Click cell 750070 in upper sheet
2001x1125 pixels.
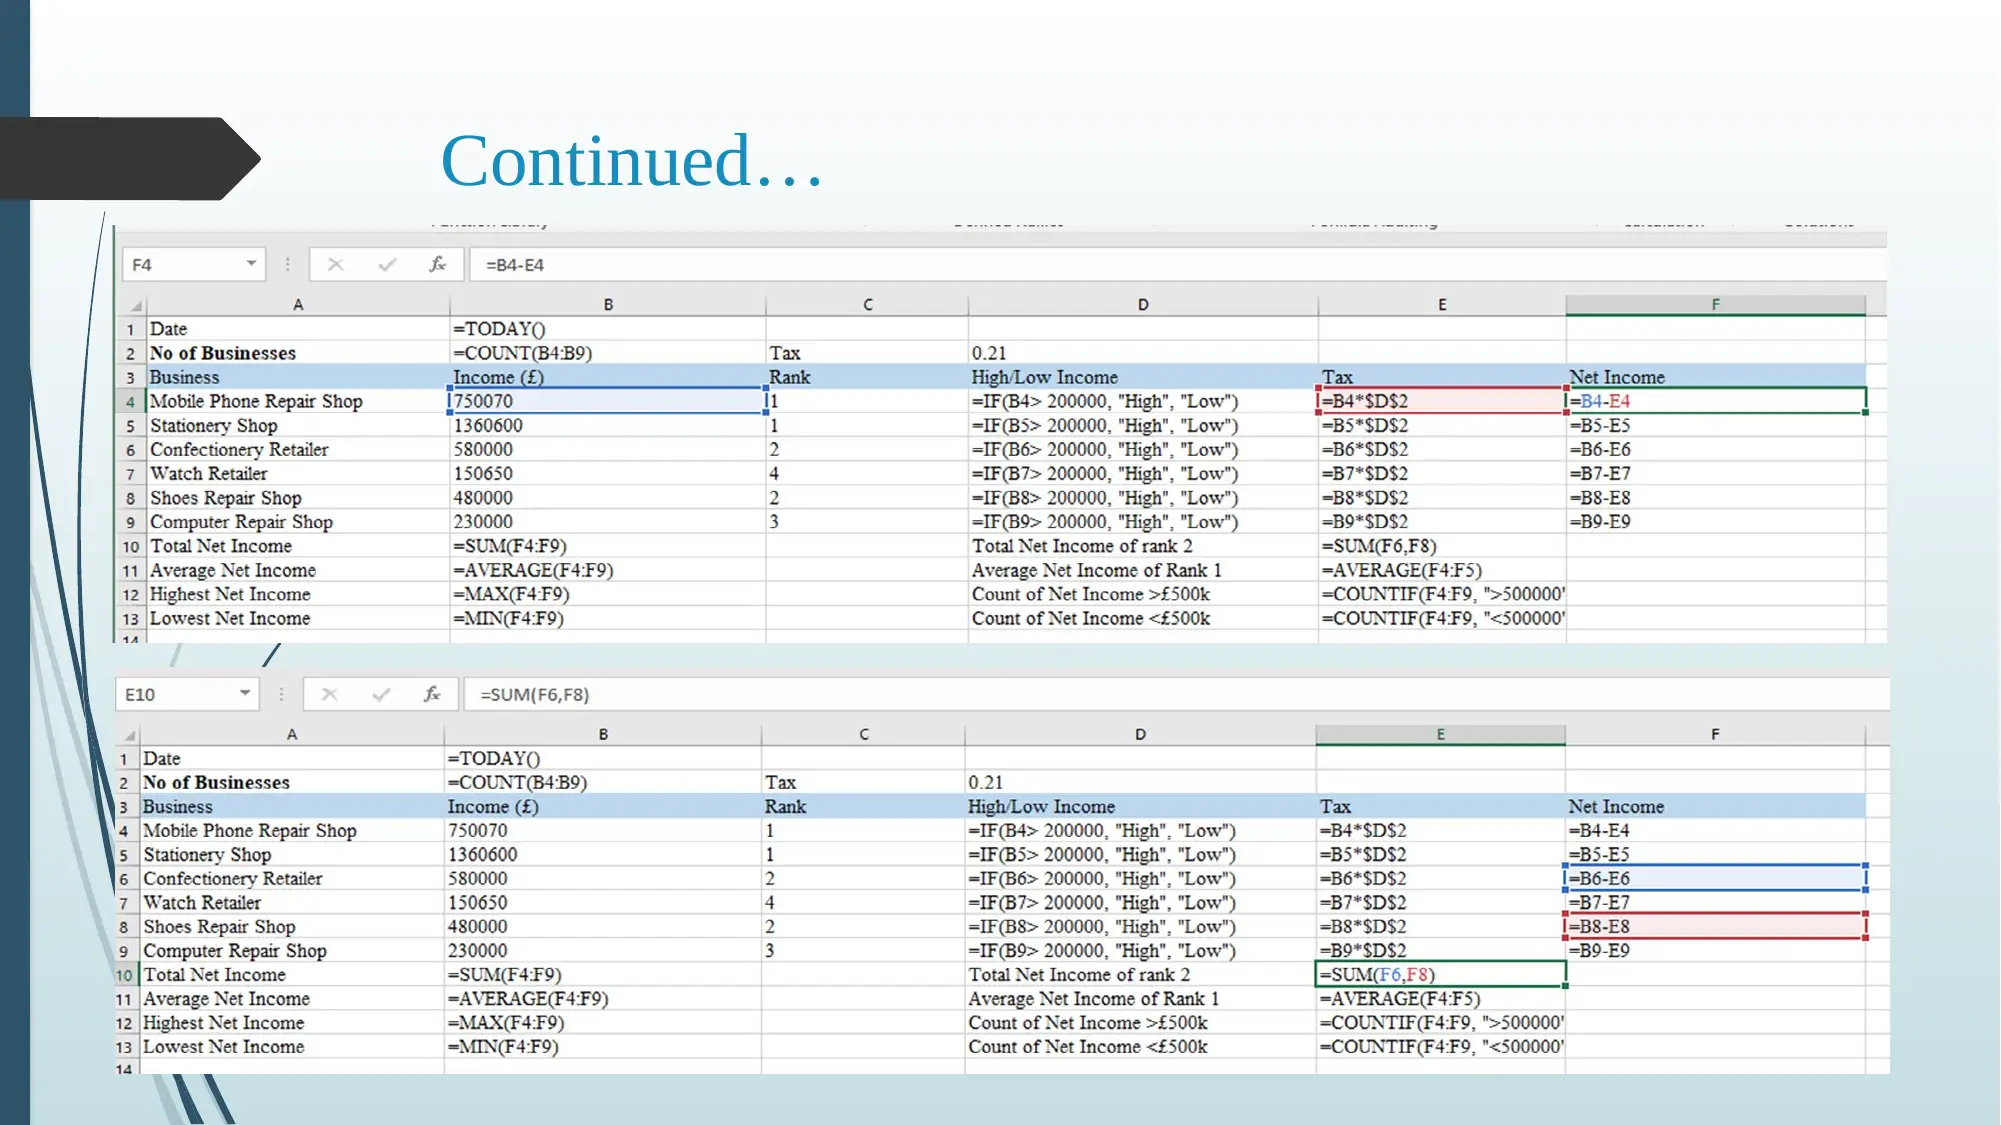point(608,401)
